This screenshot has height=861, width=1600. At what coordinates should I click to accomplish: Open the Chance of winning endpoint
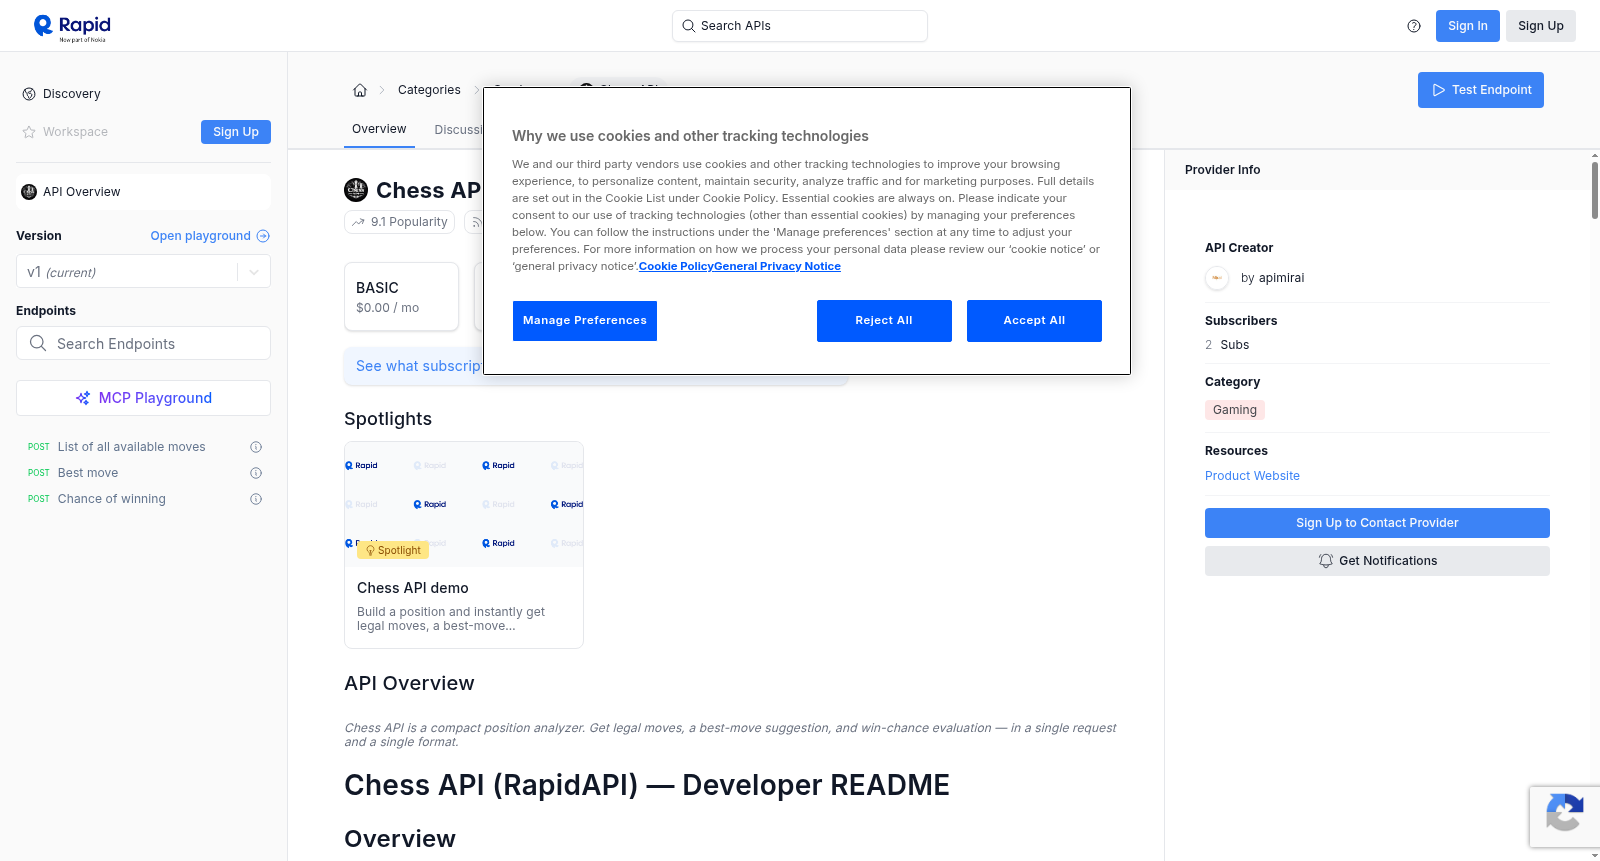click(x=112, y=499)
